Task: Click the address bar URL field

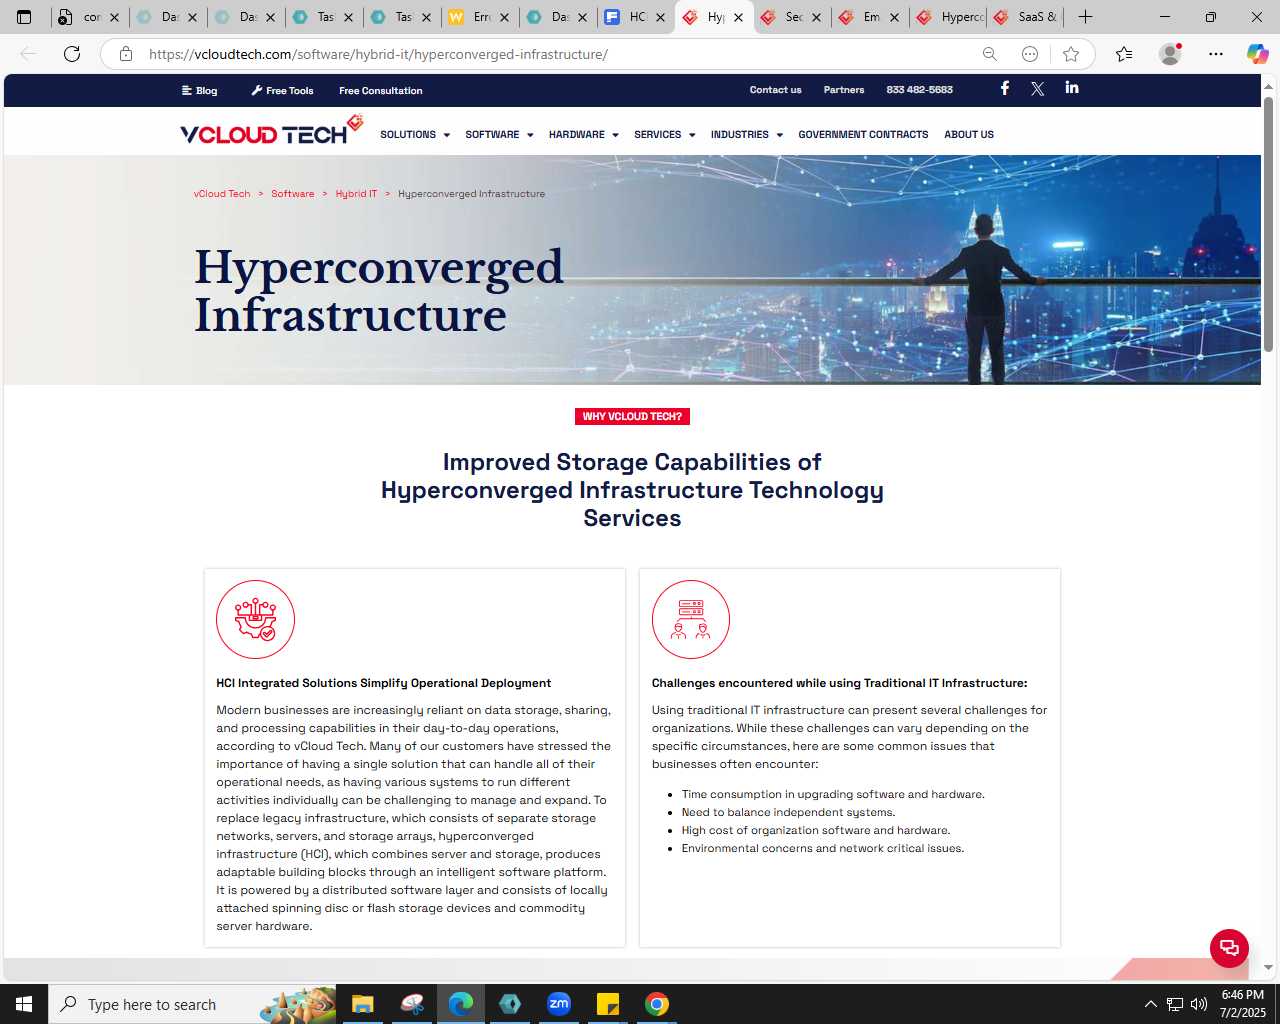Action: (x=560, y=54)
